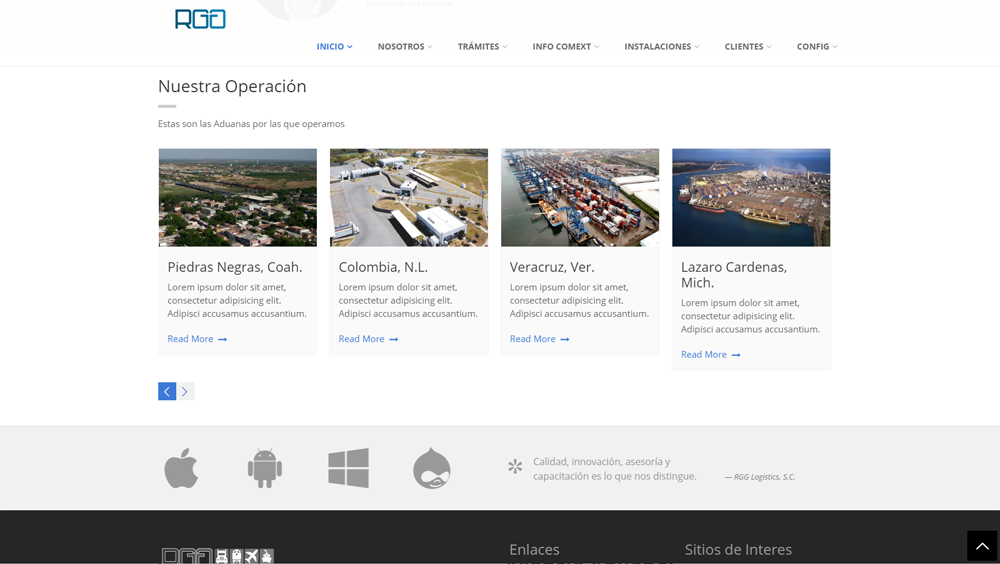This screenshot has width=1000, height=564.
Task: Open the INFO COMEXT menu
Action: point(566,47)
